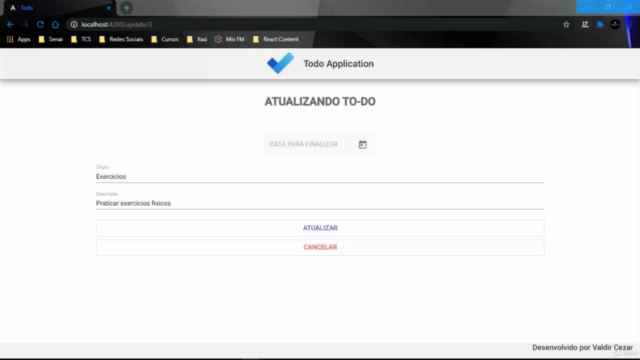Open the media control icon in toolbar

(585, 24)
